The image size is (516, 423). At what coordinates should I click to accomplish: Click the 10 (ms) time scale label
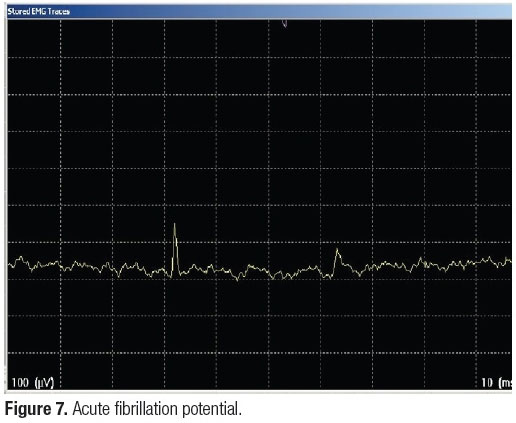tap(496, 382)
